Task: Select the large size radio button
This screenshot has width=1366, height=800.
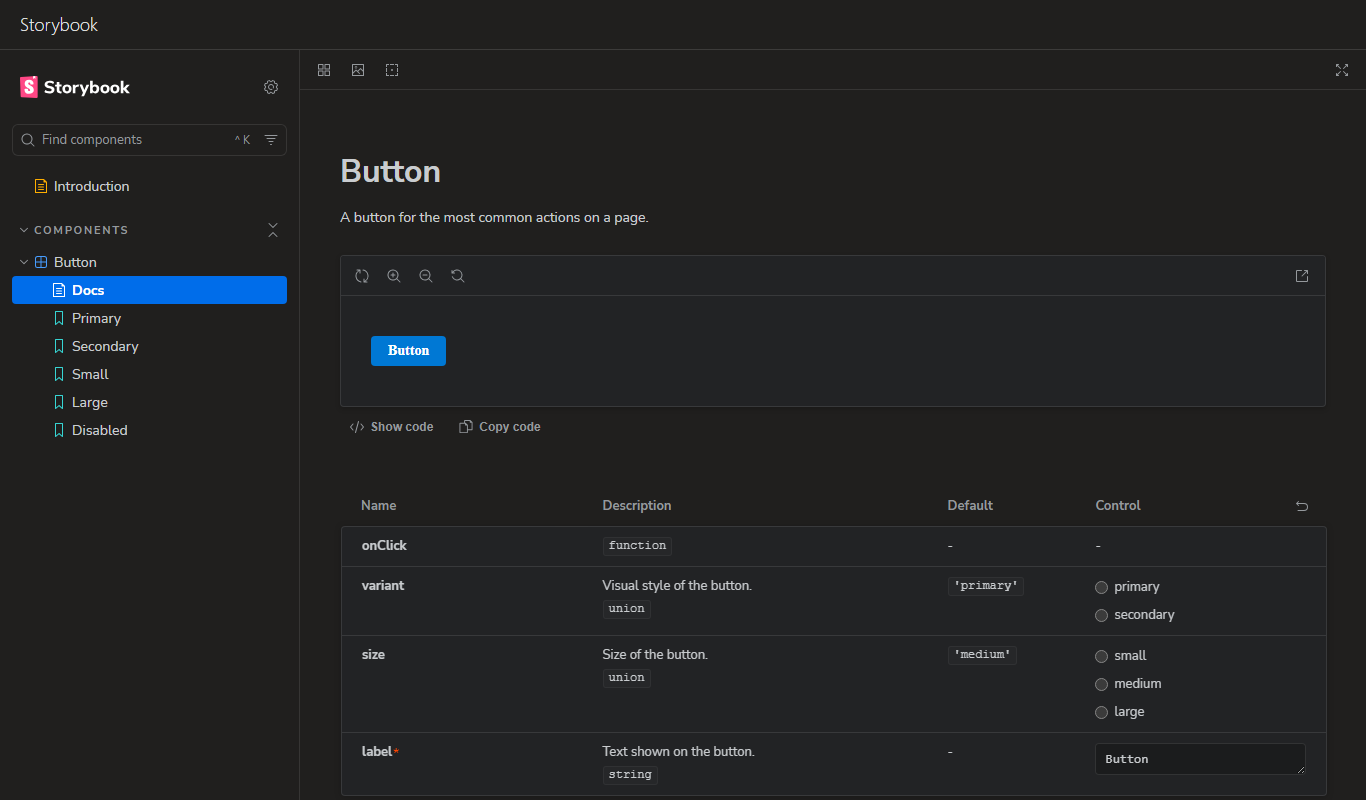Action: coord(1102,712)
